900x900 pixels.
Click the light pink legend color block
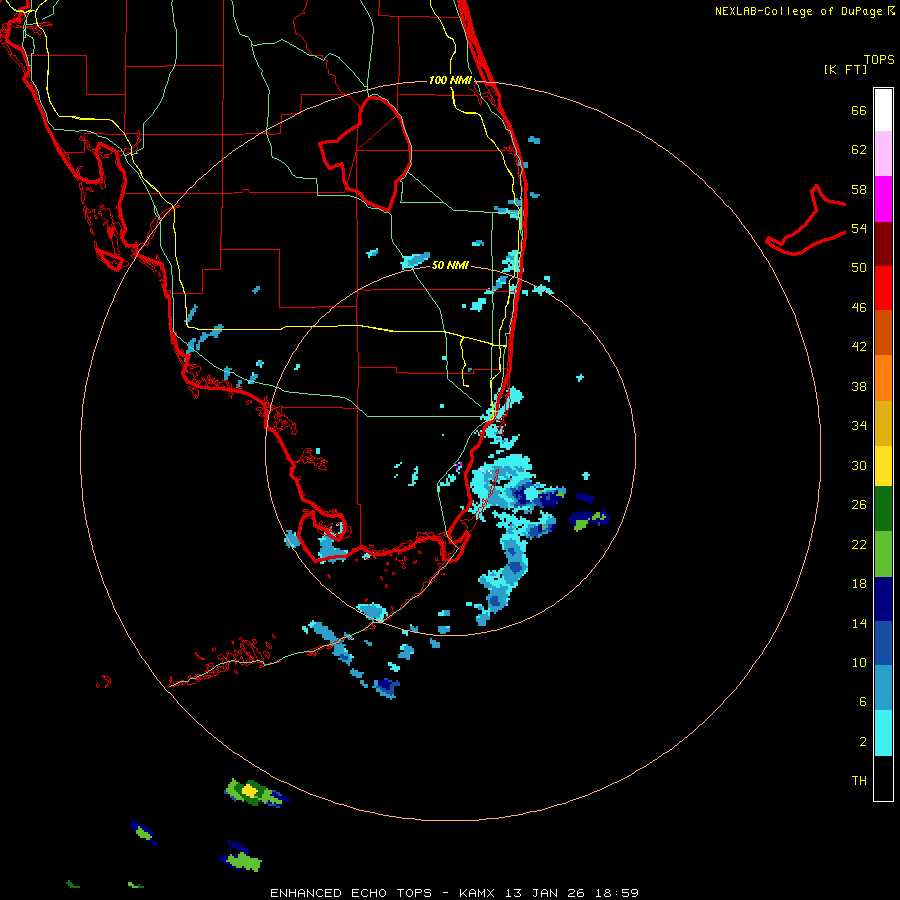[x=883, y=154]
